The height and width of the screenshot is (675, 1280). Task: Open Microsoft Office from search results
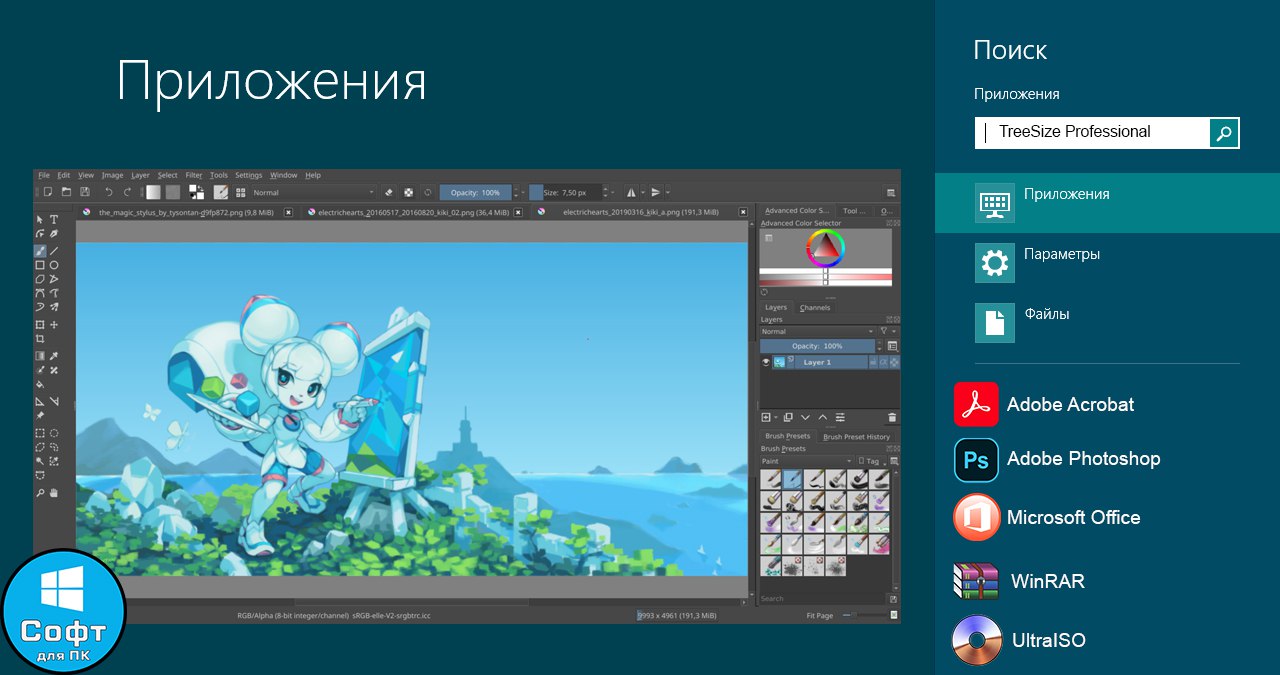[1048, 517]
